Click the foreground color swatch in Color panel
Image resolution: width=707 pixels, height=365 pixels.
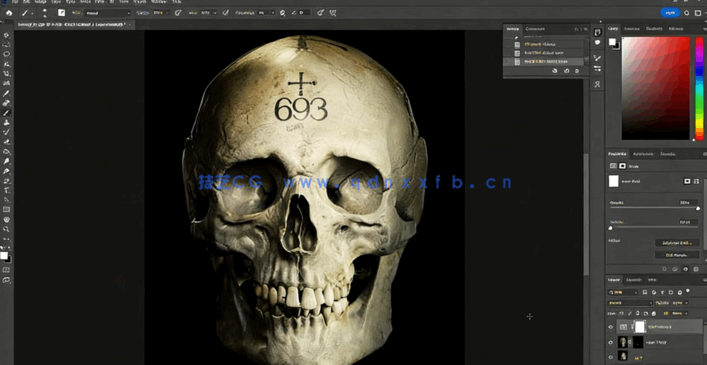click(x=612, y=42)
